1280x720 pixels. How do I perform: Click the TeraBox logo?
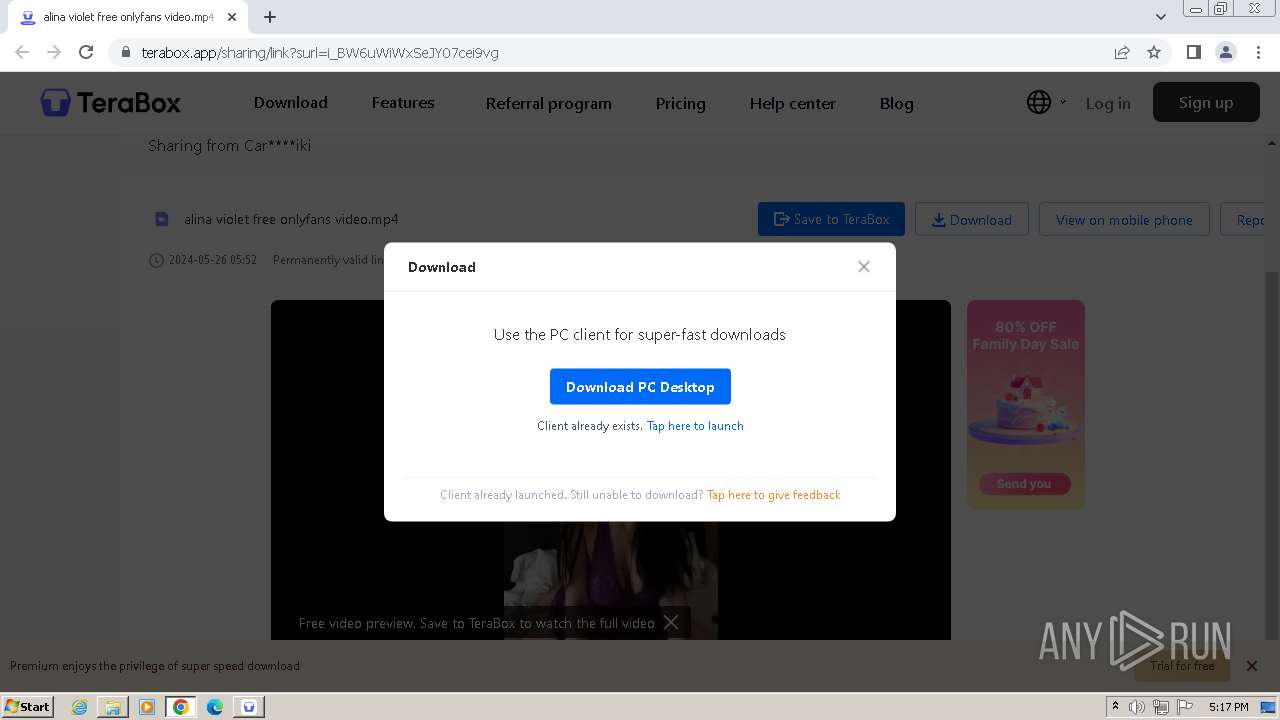click(x=110, y=102)
